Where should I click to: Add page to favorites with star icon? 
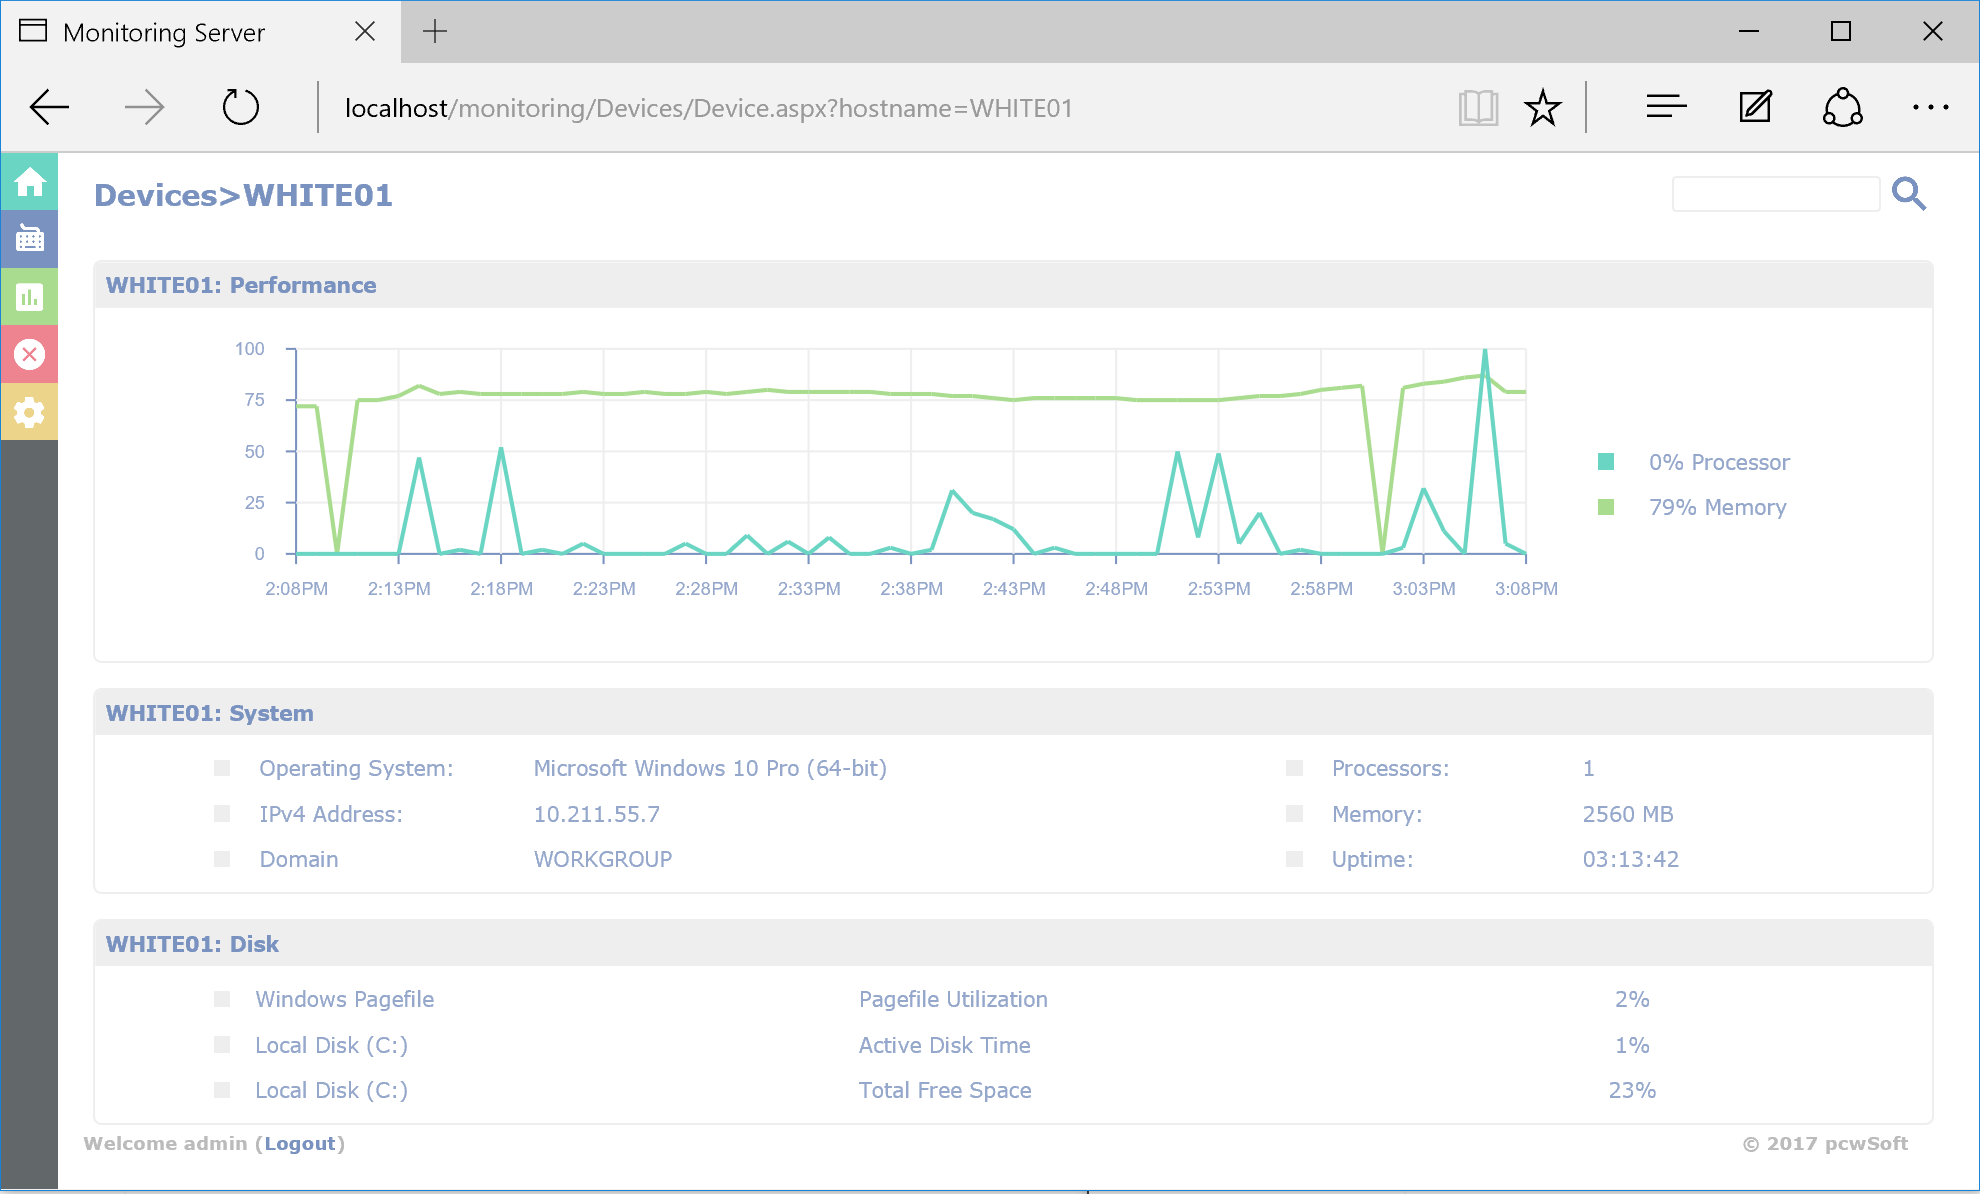1542,107
